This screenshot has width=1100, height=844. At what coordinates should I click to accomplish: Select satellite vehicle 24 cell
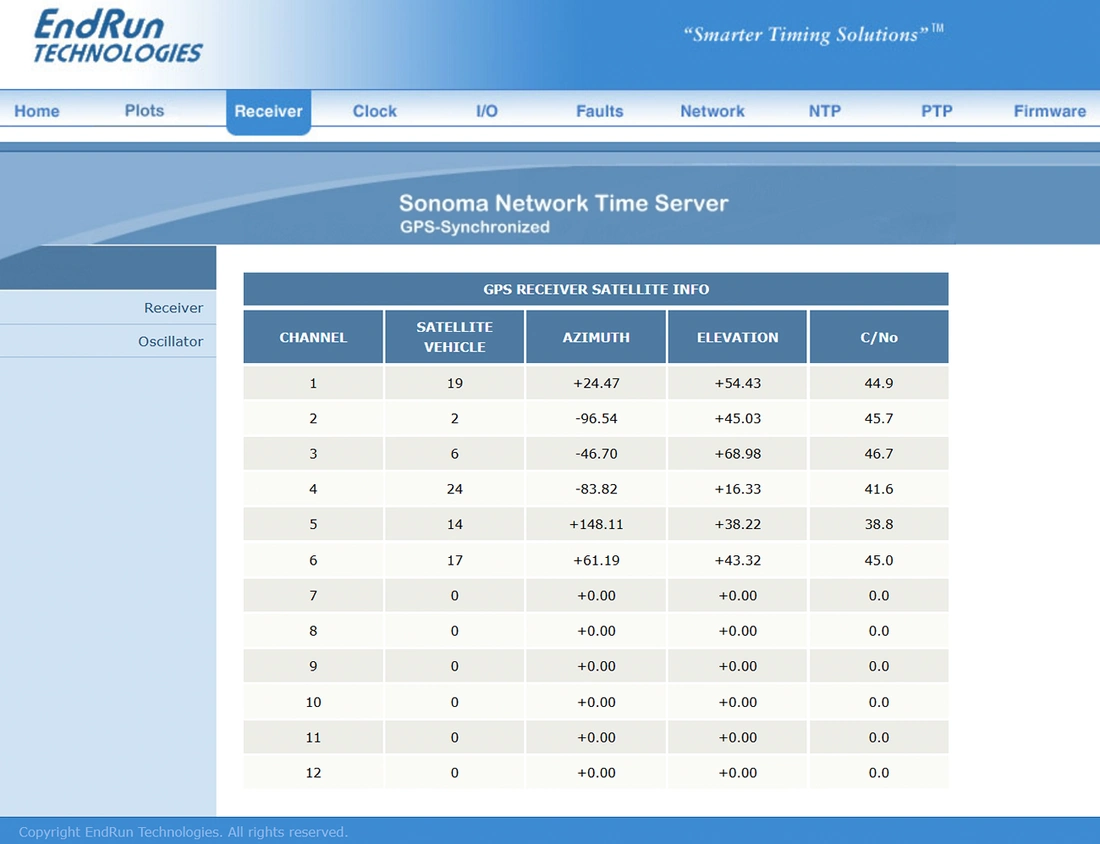(455, 489)
